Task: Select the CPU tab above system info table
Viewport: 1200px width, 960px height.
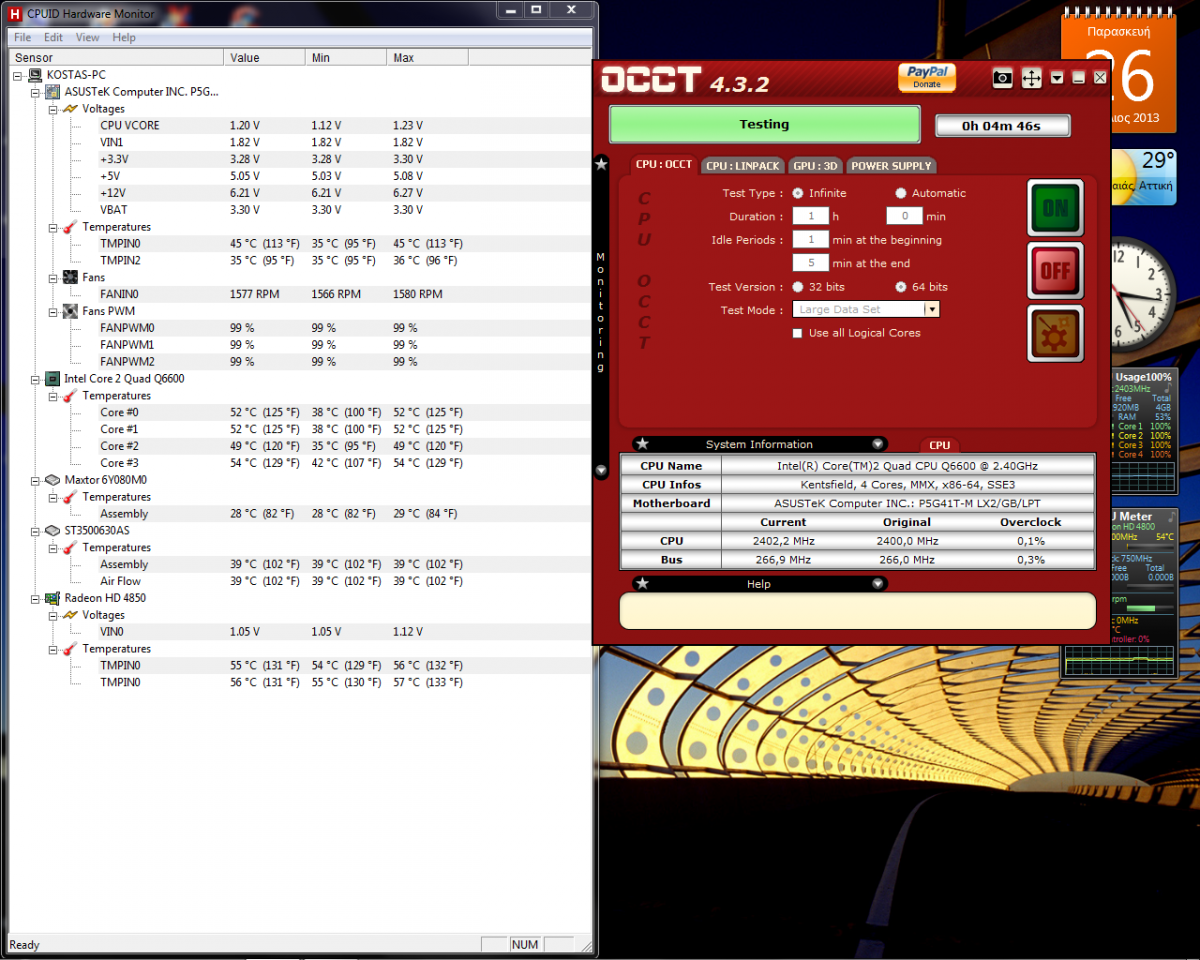Action: tap(939, 446)
